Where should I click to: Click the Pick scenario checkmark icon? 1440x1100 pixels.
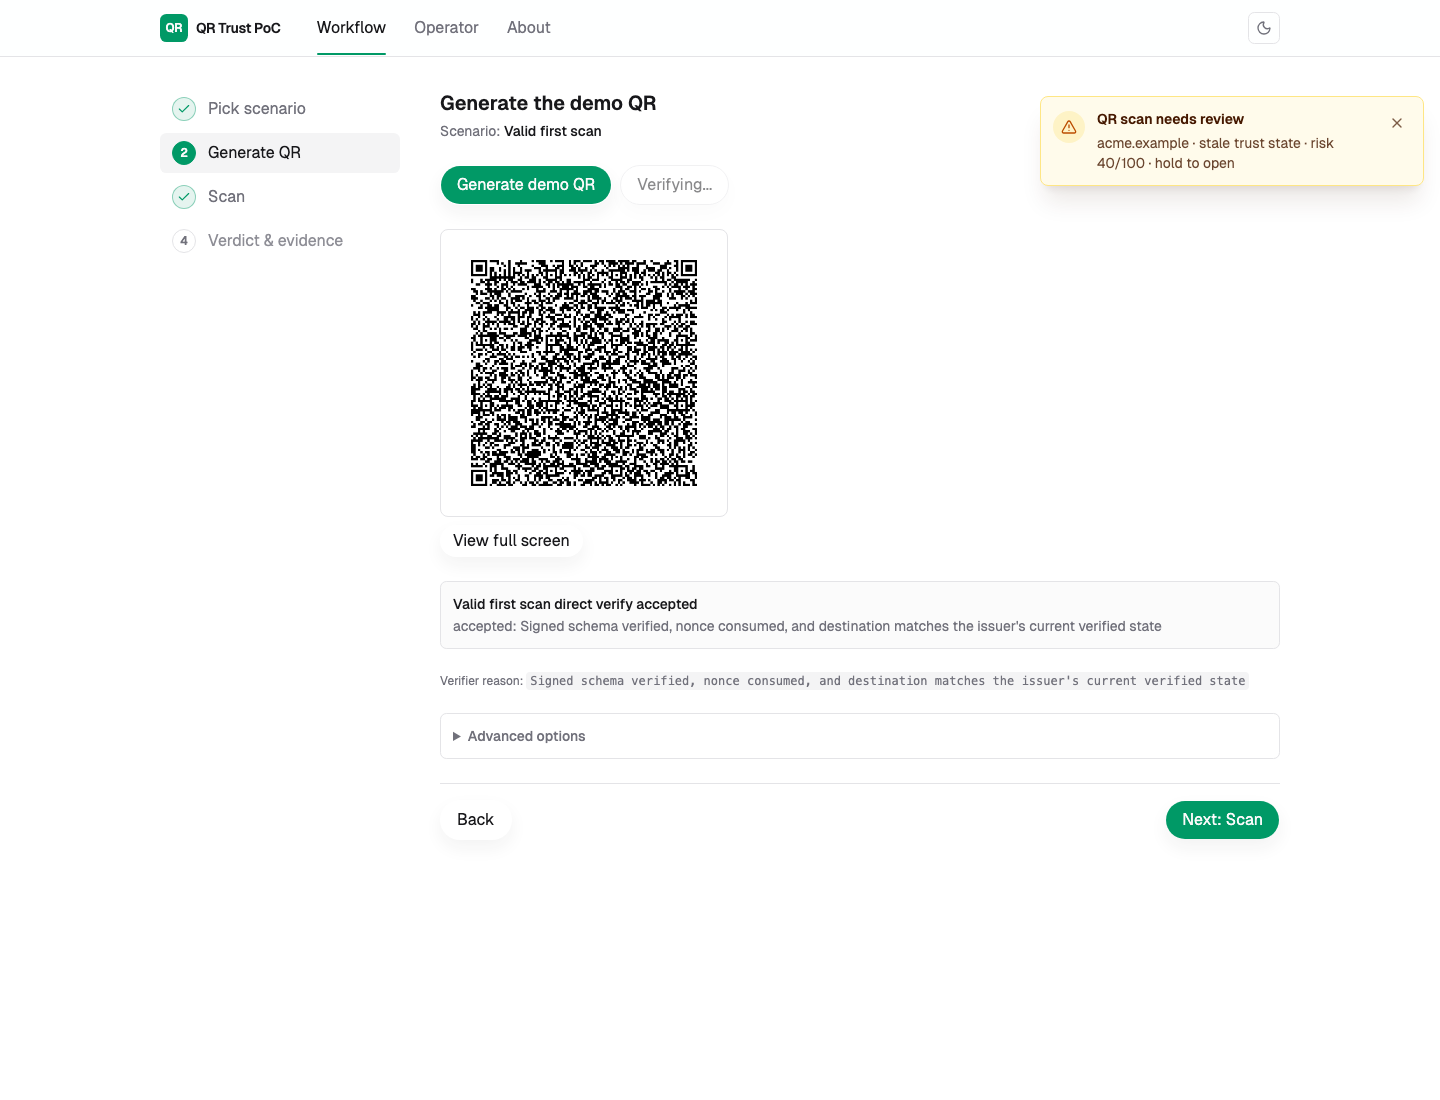coord(184,109)
